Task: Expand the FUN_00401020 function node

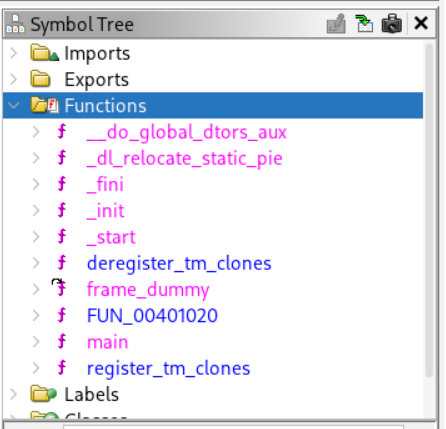Action: click(x=36, y=315)
